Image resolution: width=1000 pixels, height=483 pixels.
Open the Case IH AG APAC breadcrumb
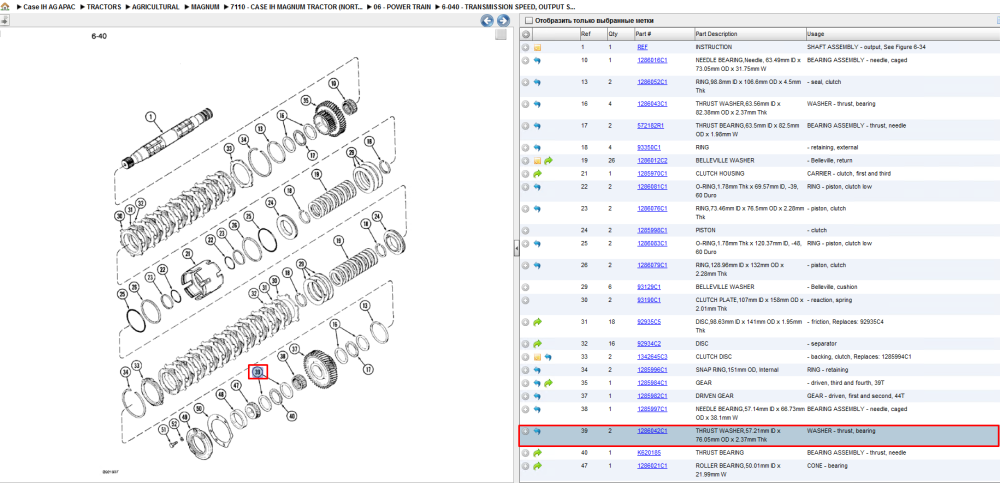coord(49,6)
